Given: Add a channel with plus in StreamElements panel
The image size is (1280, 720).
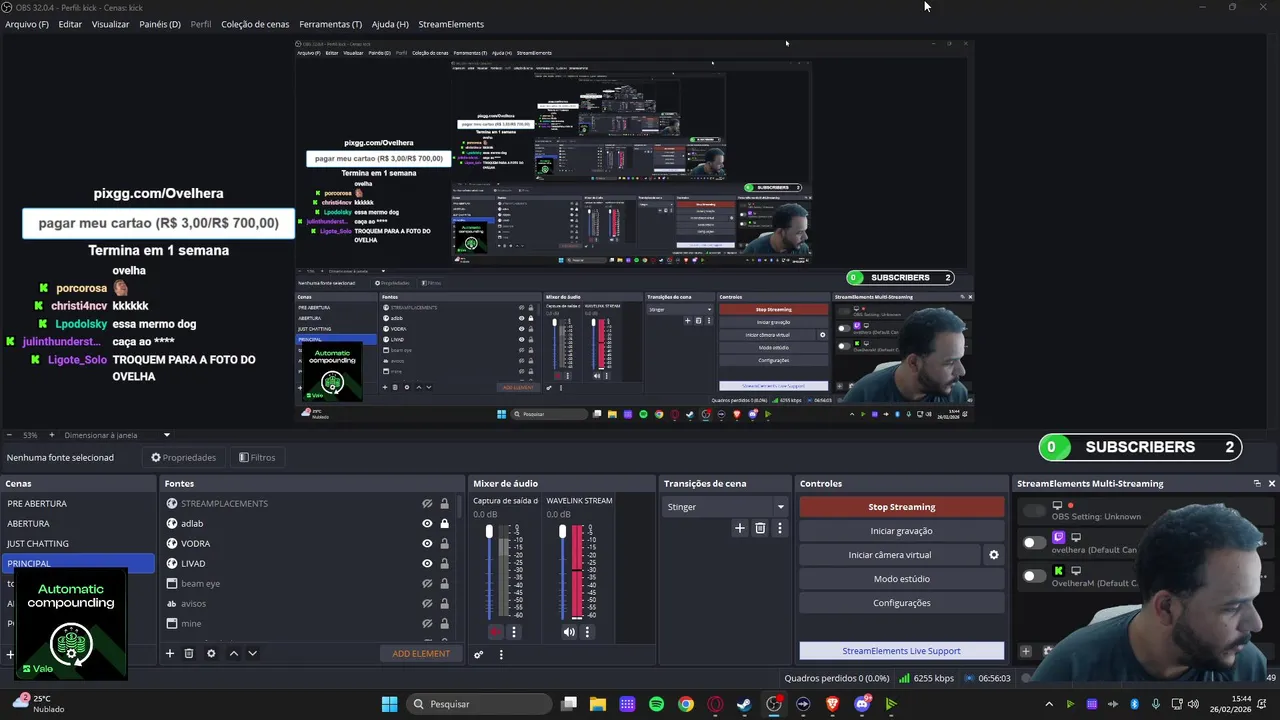Looking at the screenshot, I should pos(1025,651).
